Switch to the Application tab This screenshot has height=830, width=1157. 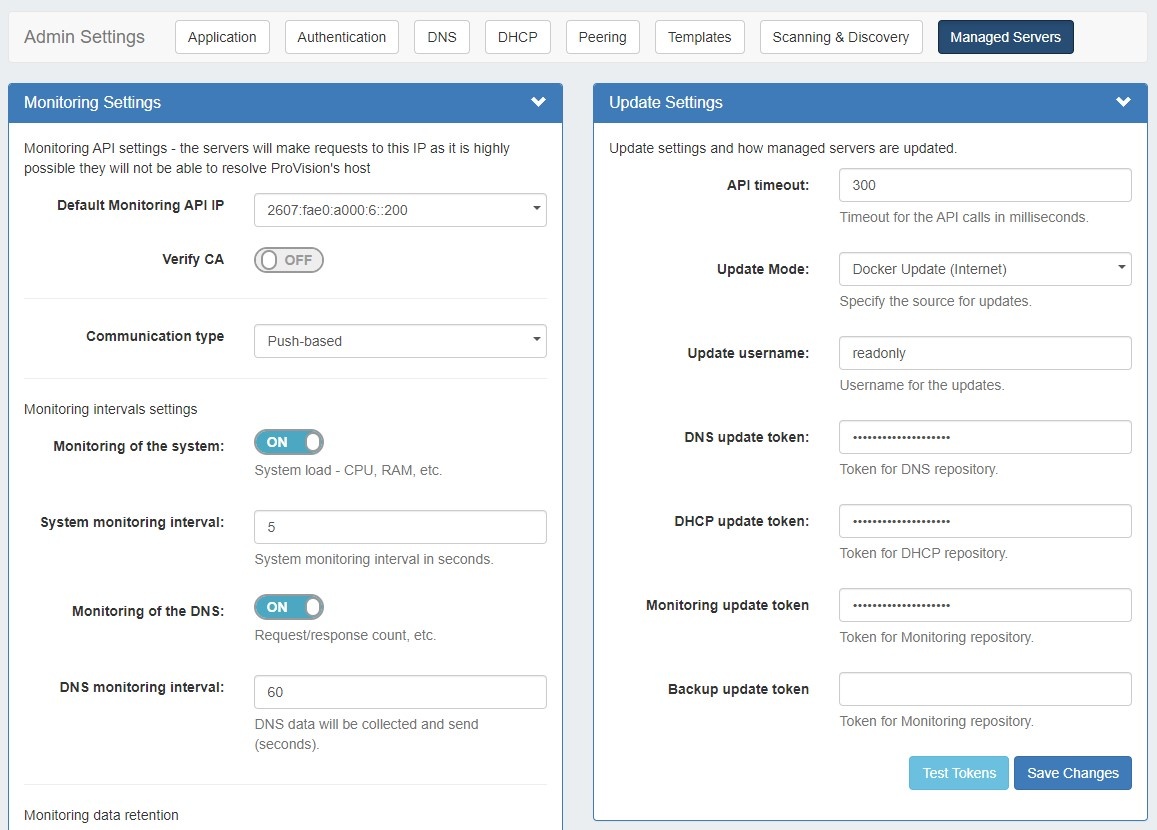[222, 37]
